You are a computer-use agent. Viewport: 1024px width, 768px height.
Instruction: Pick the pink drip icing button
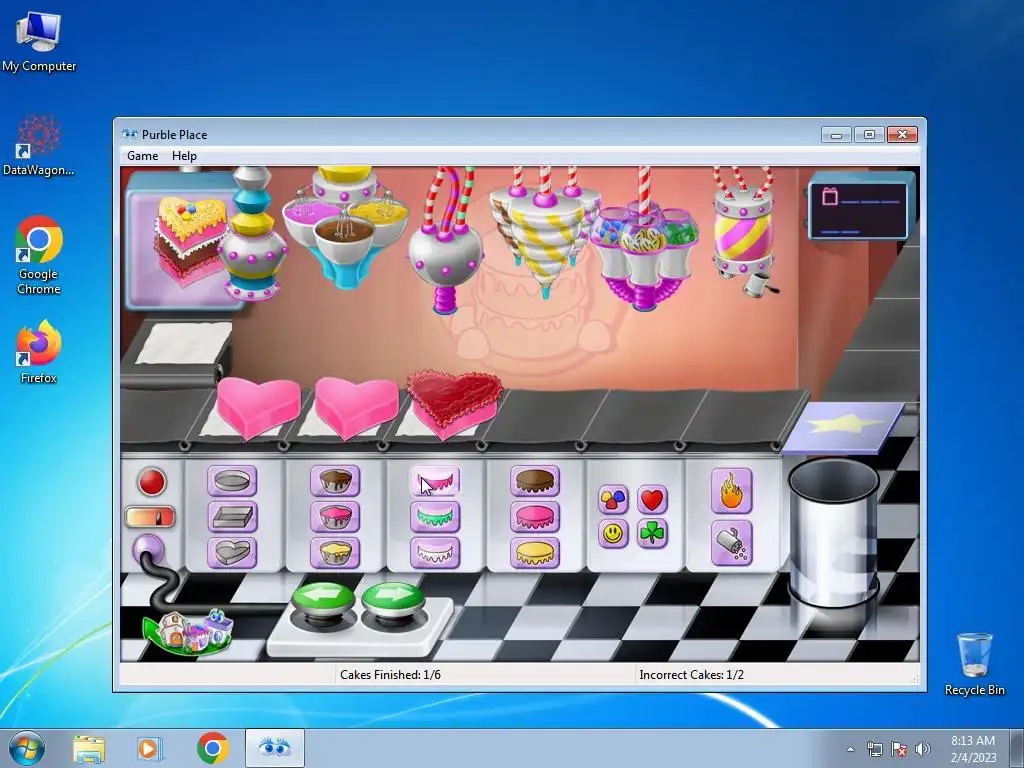point(435,481)
